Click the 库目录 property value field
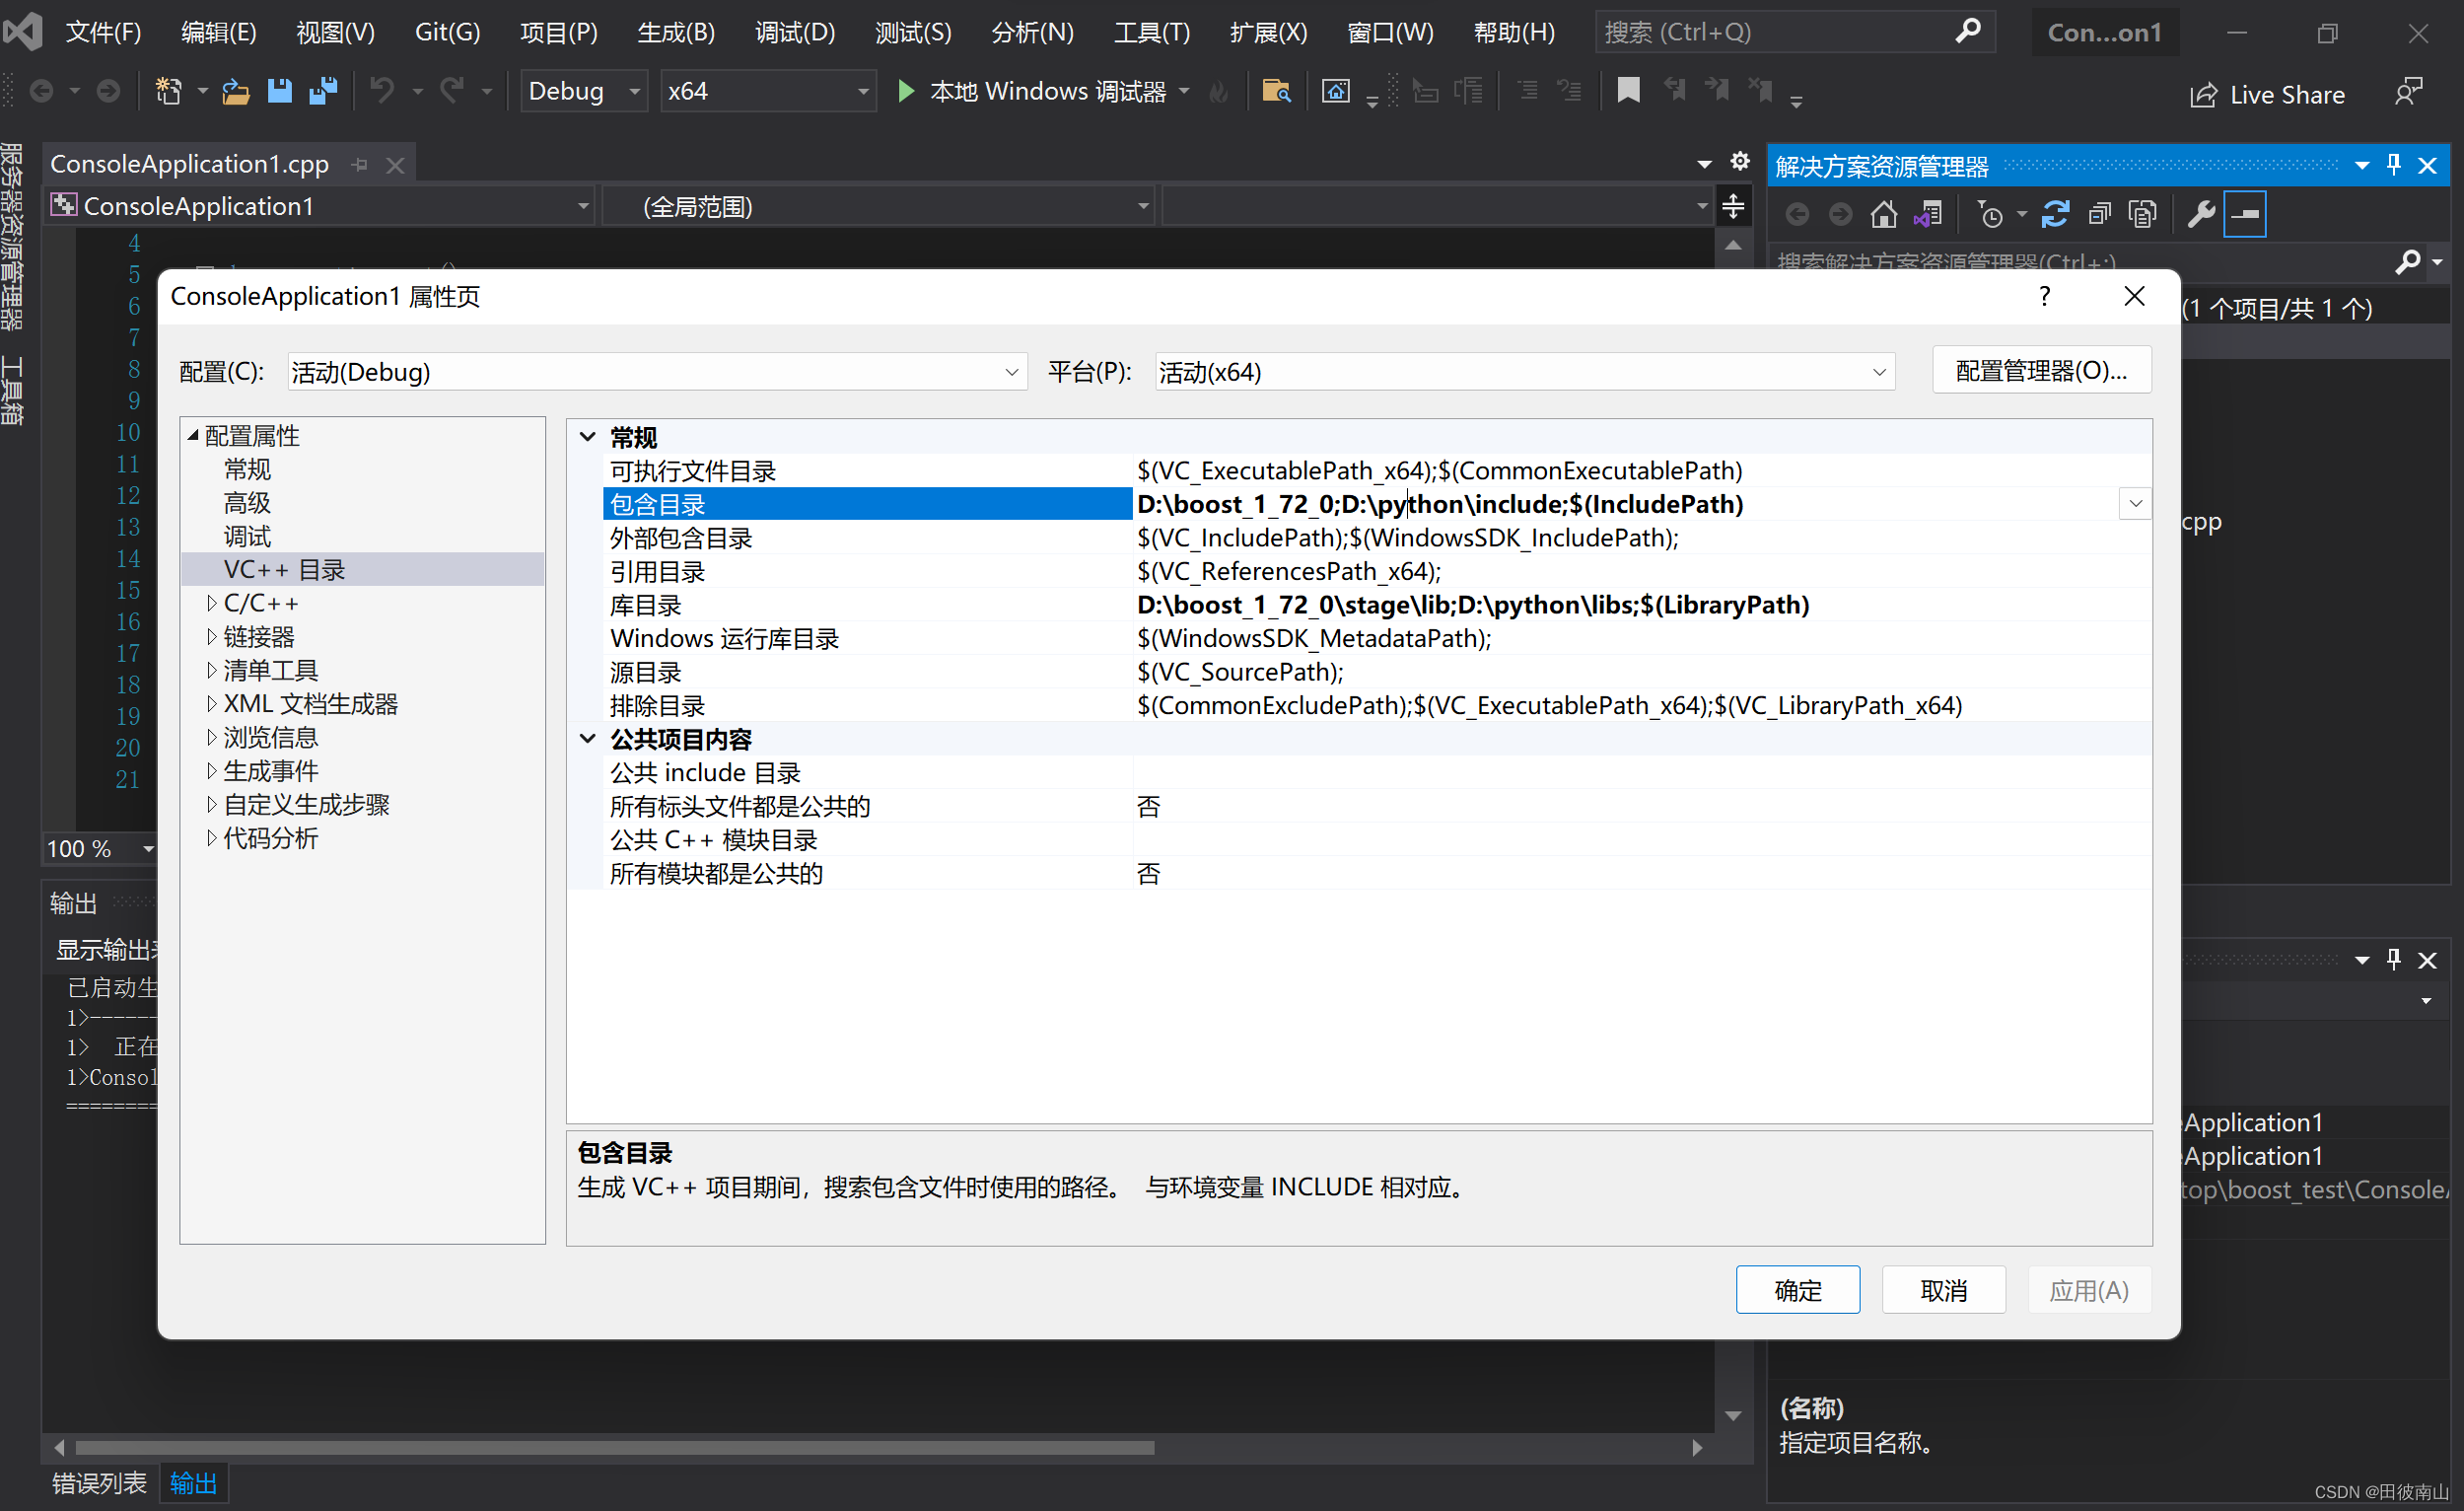Viewport: 2464px width, 1511px height. coord(1640,605)
